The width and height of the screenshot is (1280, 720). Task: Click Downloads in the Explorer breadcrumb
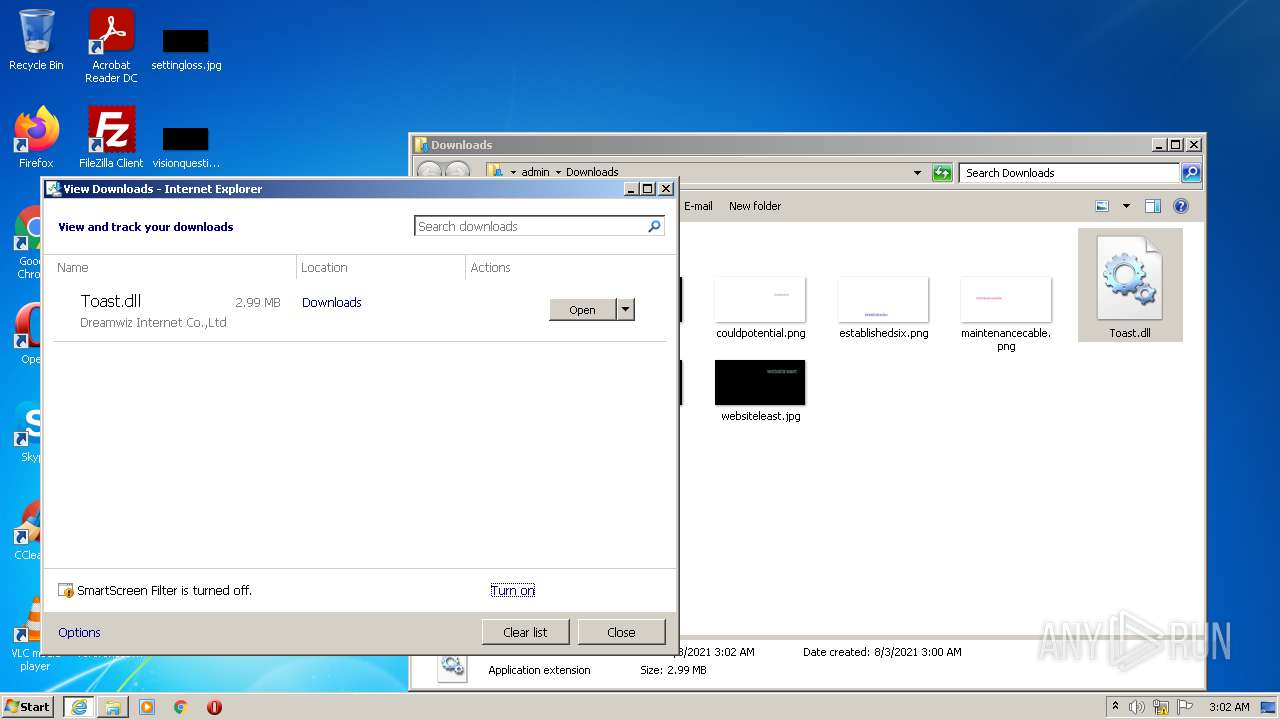point(592,172)
